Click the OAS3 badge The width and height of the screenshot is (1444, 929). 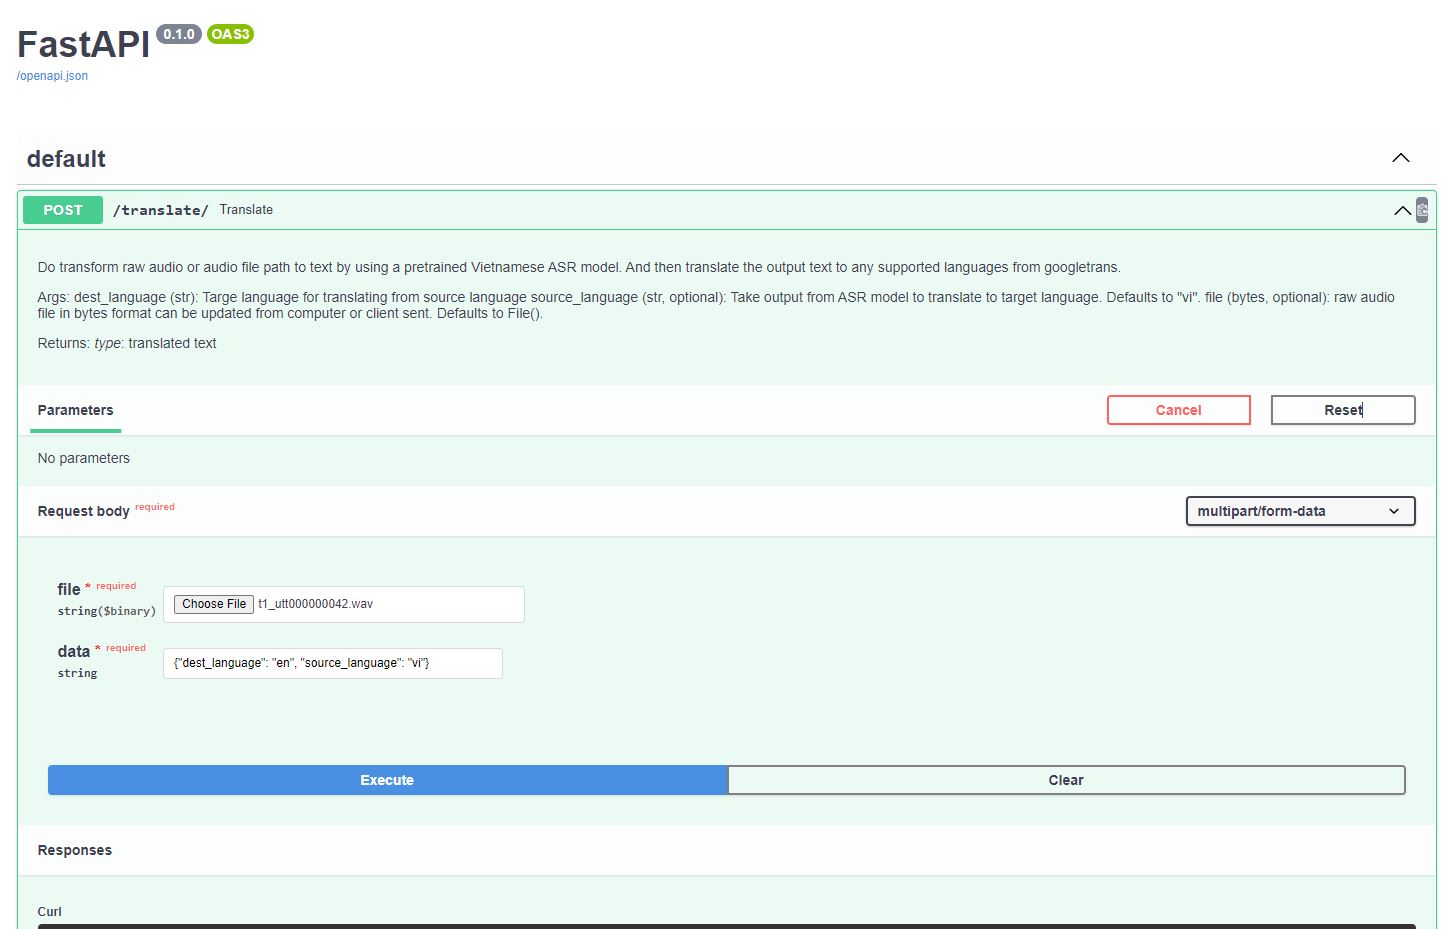(x=230, y=34)
